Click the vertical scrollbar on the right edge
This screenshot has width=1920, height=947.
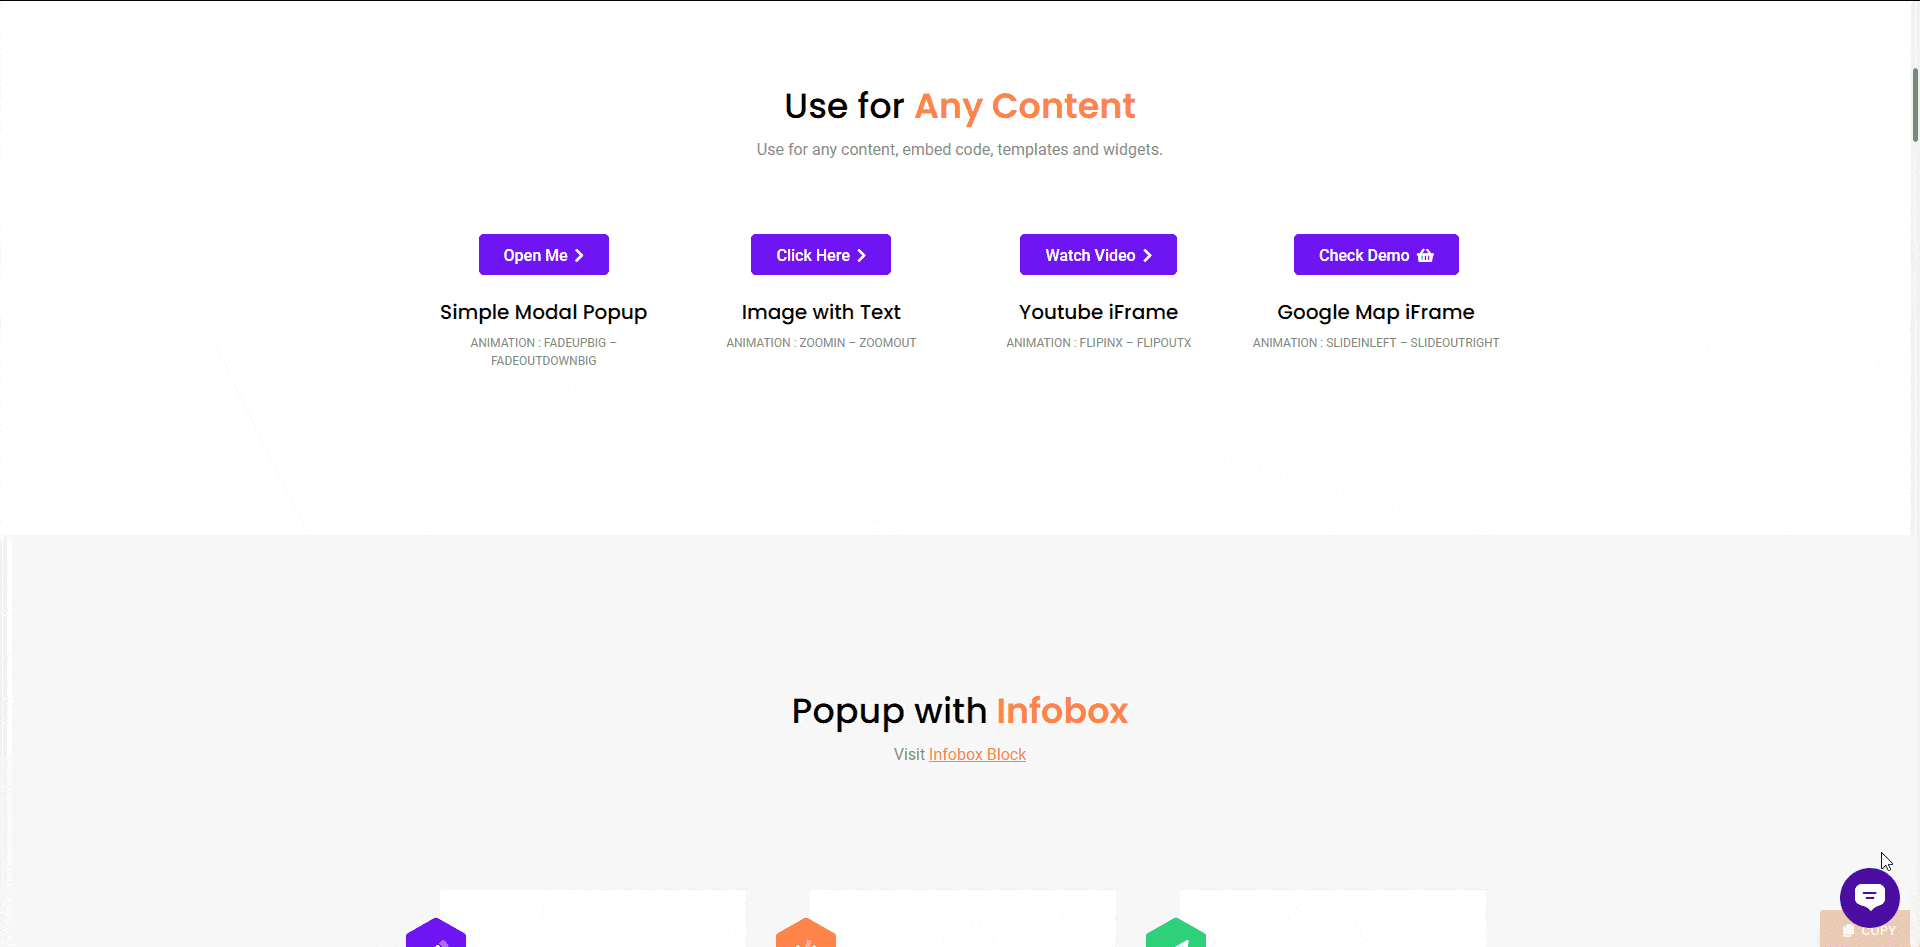coord(1913,105)
